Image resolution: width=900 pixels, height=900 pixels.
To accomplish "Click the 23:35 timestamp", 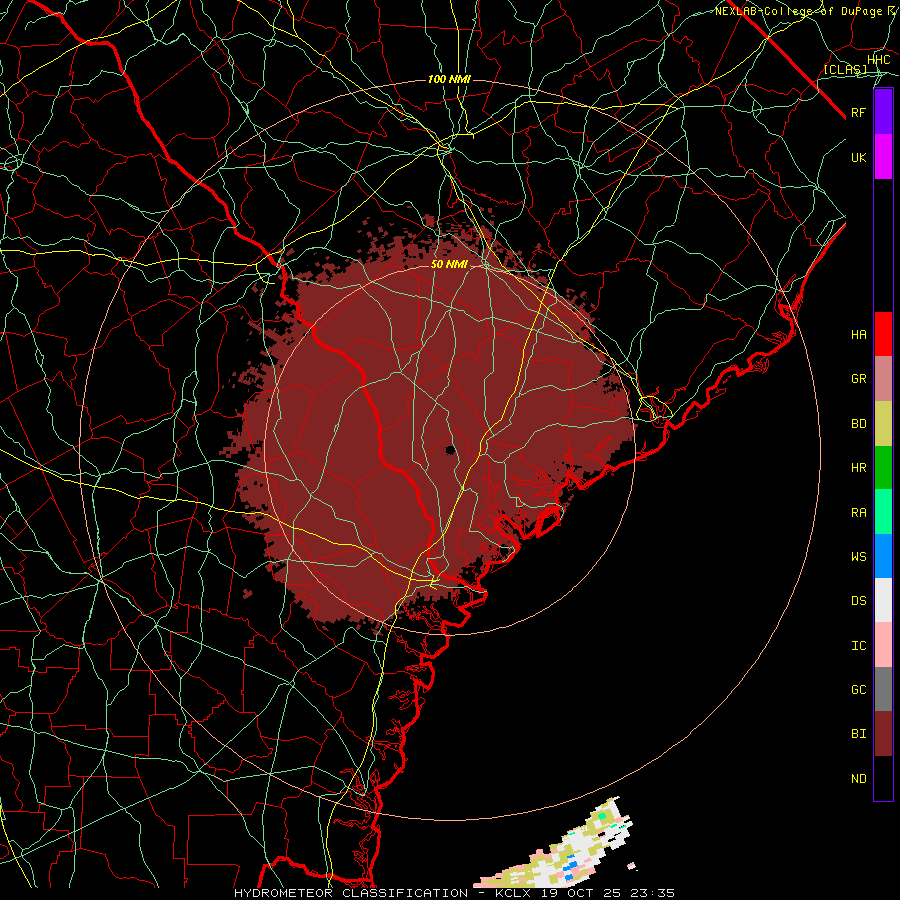I will point(655,893).
